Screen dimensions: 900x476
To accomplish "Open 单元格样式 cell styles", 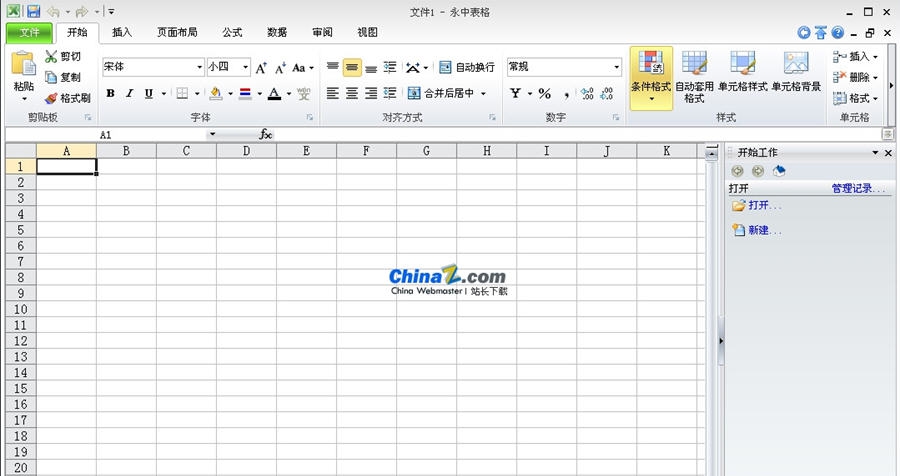I will (743, 72).
